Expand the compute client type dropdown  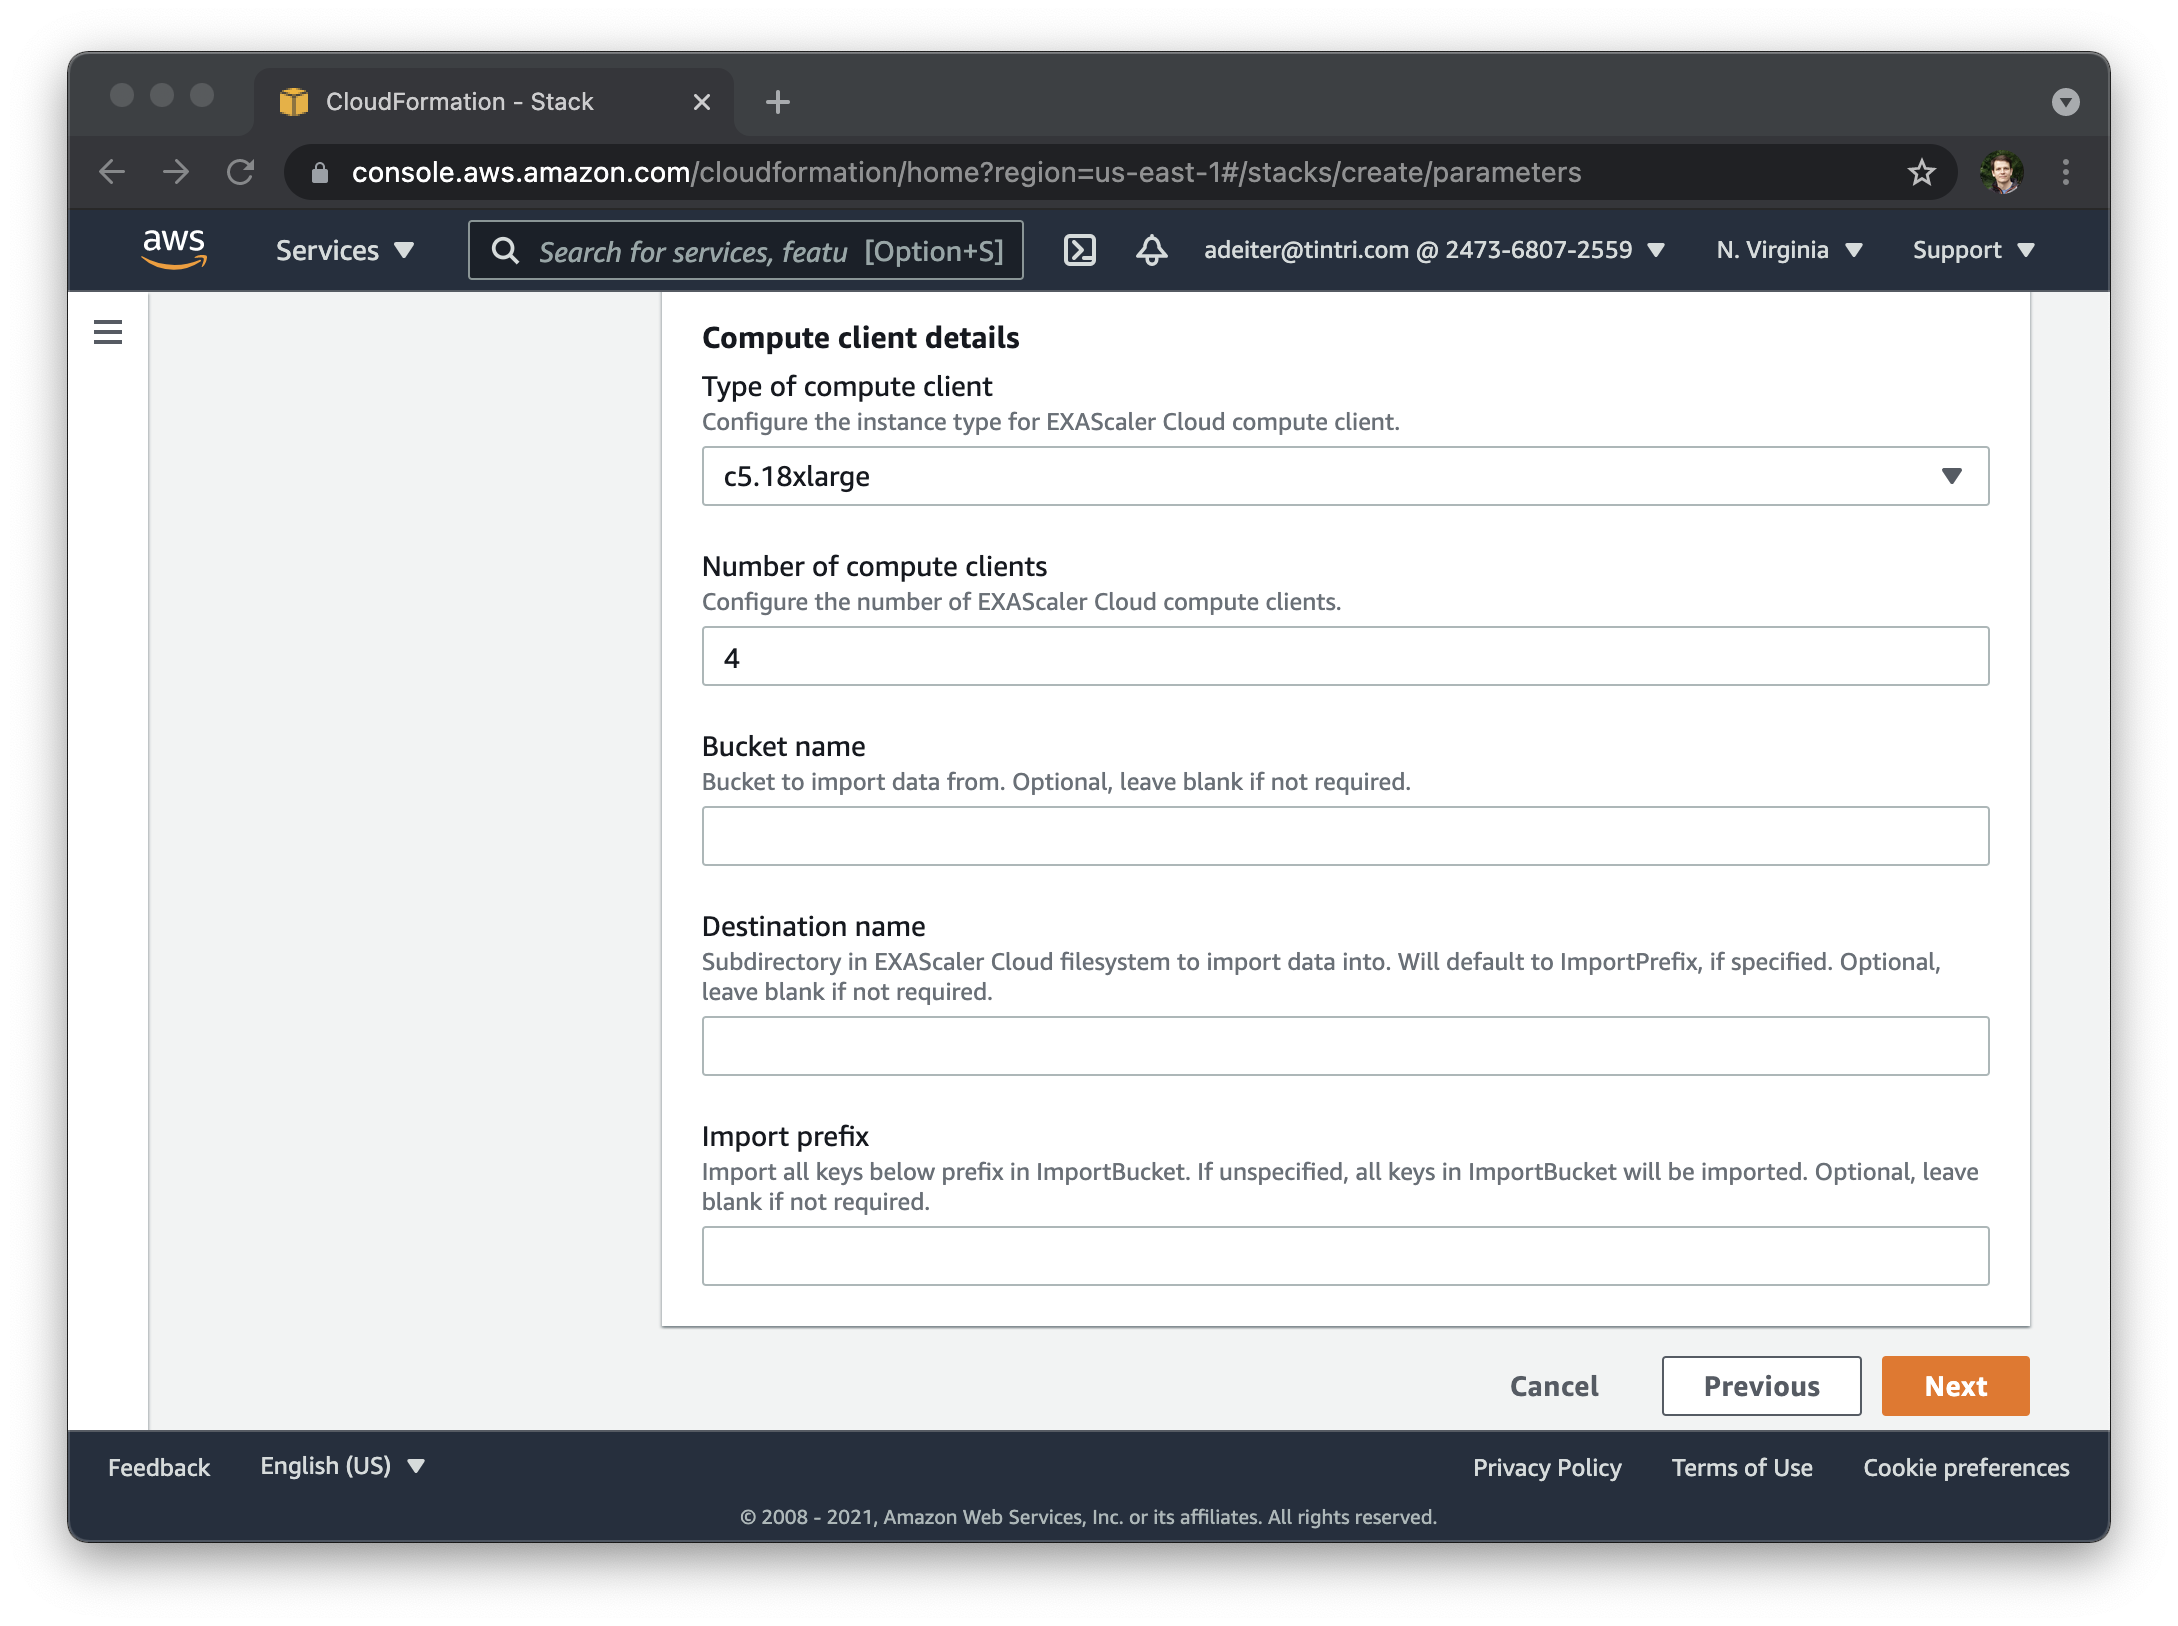(1345, 476)
